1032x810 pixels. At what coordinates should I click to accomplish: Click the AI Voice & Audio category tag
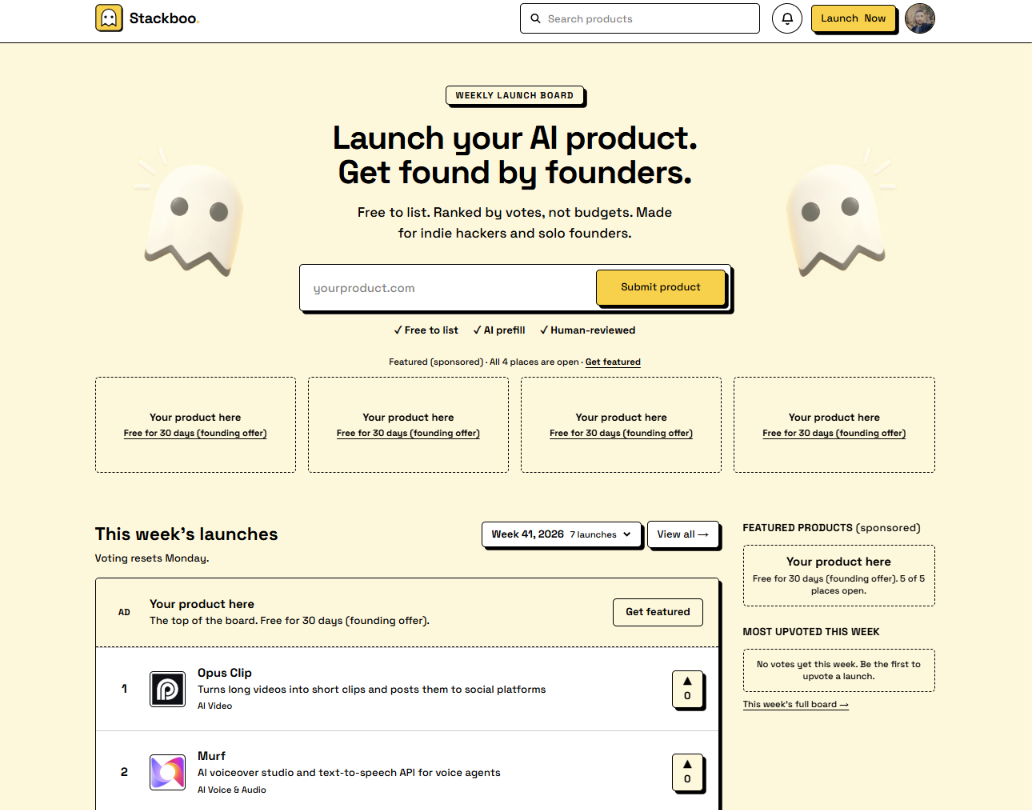232,790
